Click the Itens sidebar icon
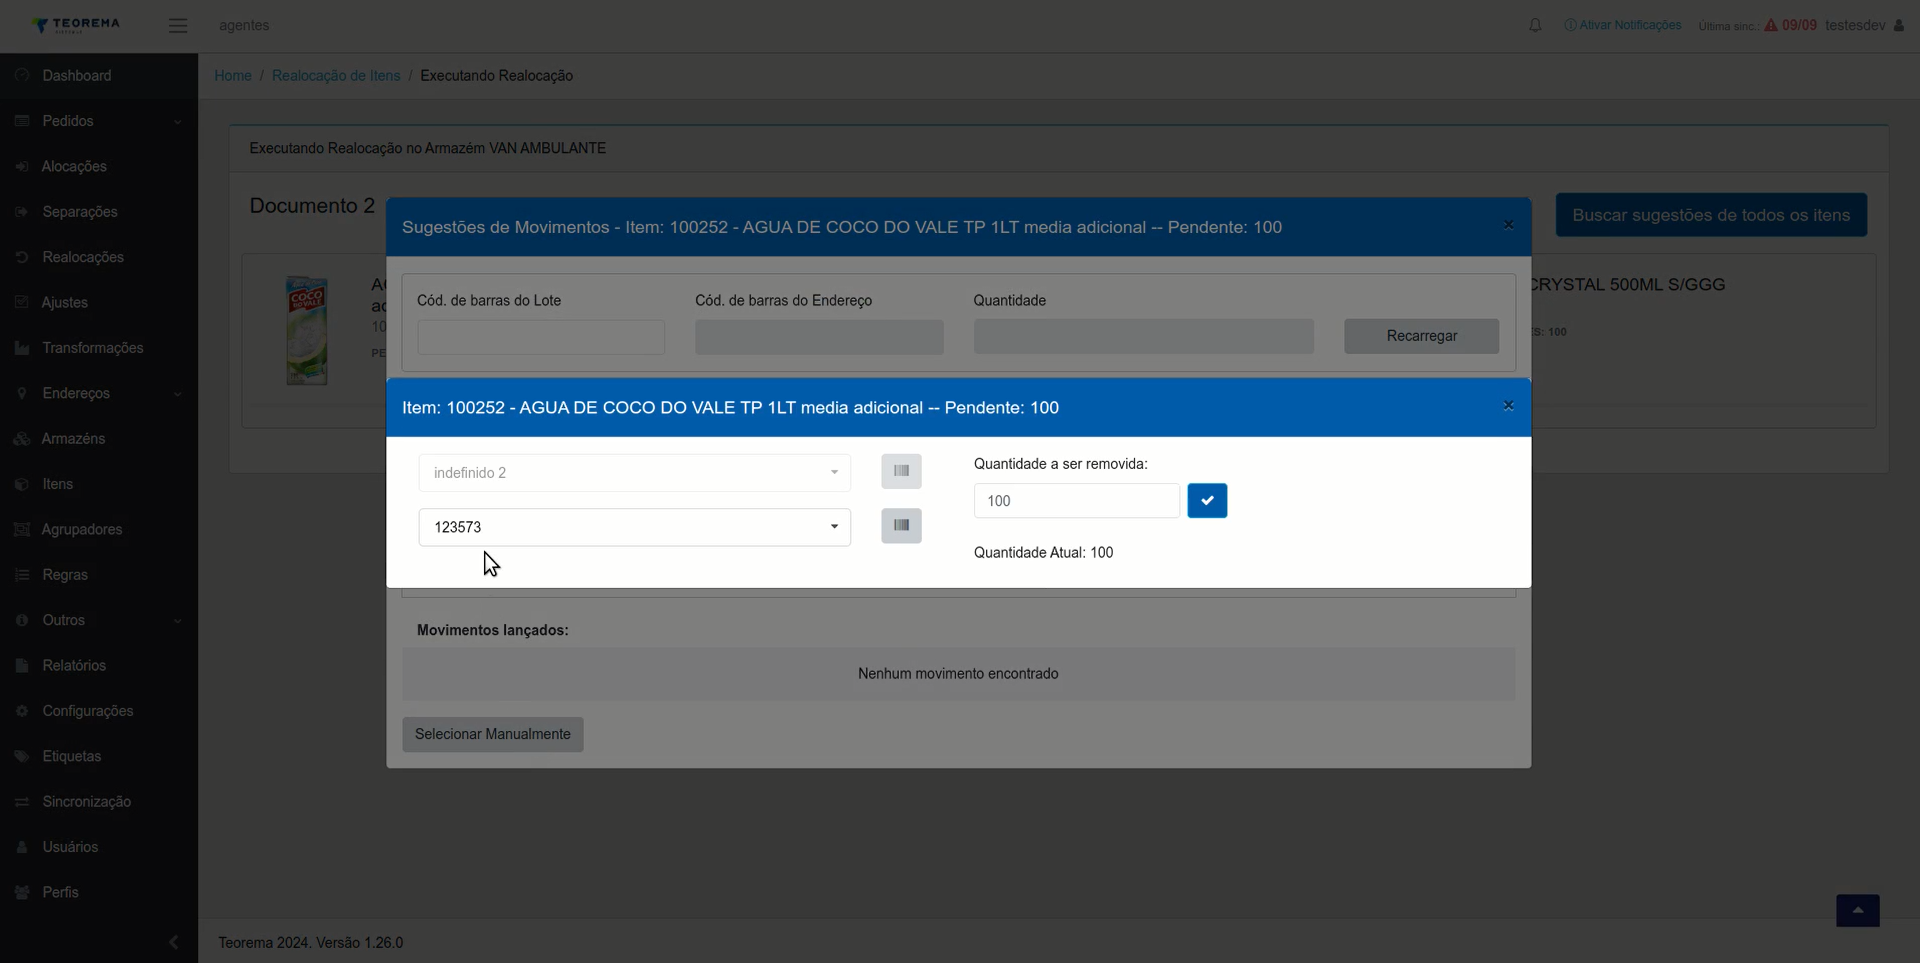The height and width of the screenshot is (963, 1920). click(x=22, y=484)
